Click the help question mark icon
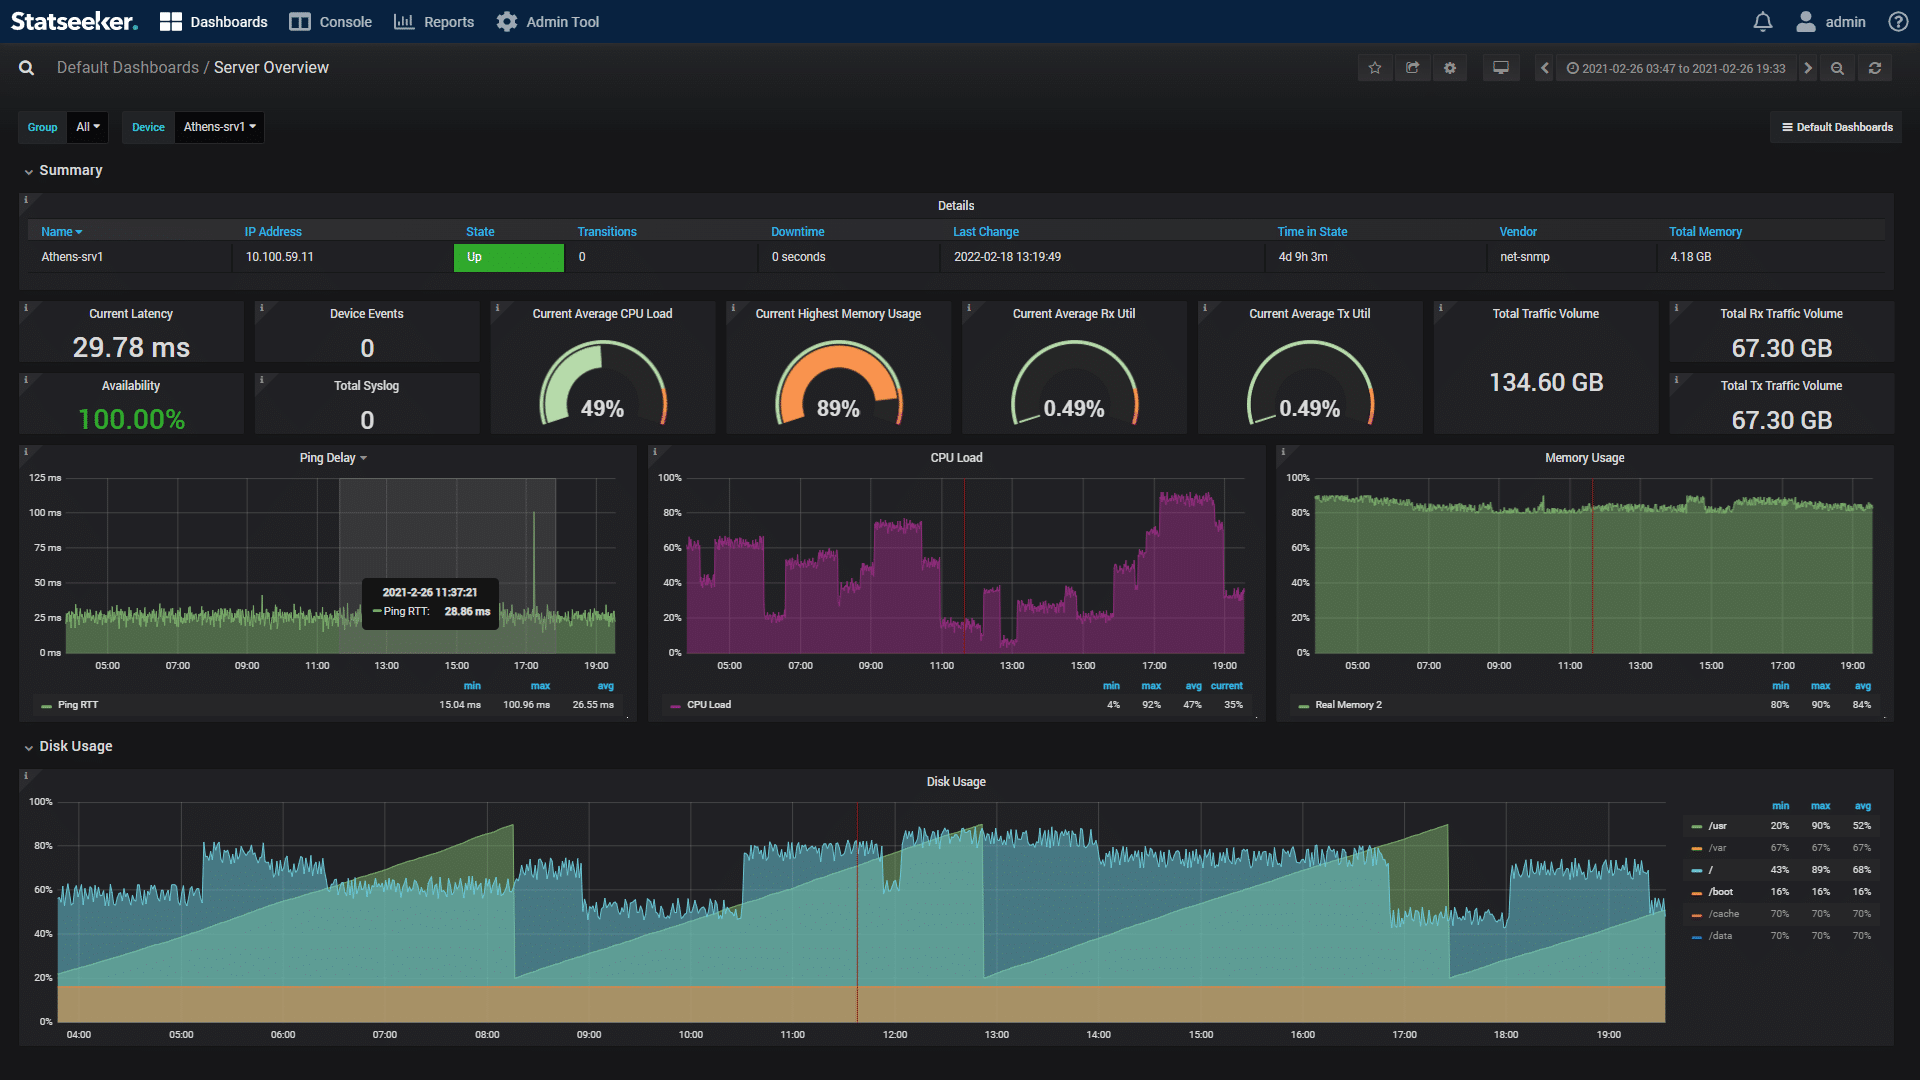 pos(1898,22)
